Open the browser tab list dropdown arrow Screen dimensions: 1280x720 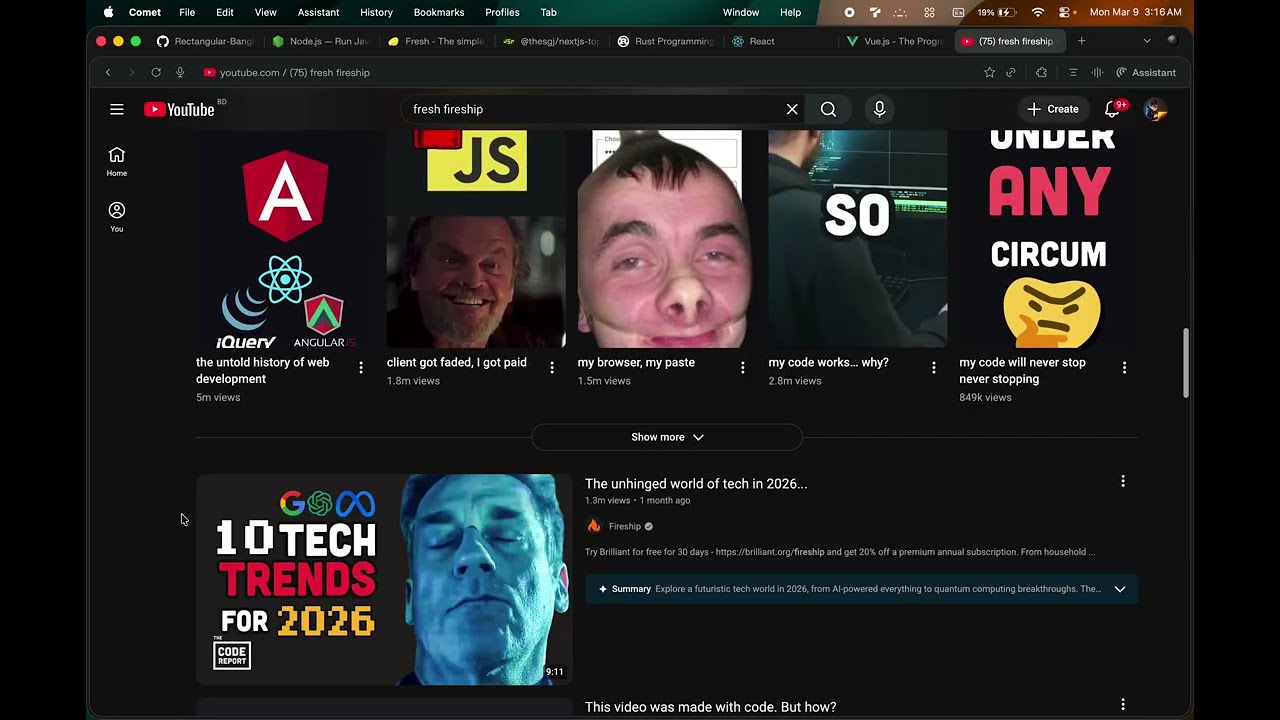1147,41
